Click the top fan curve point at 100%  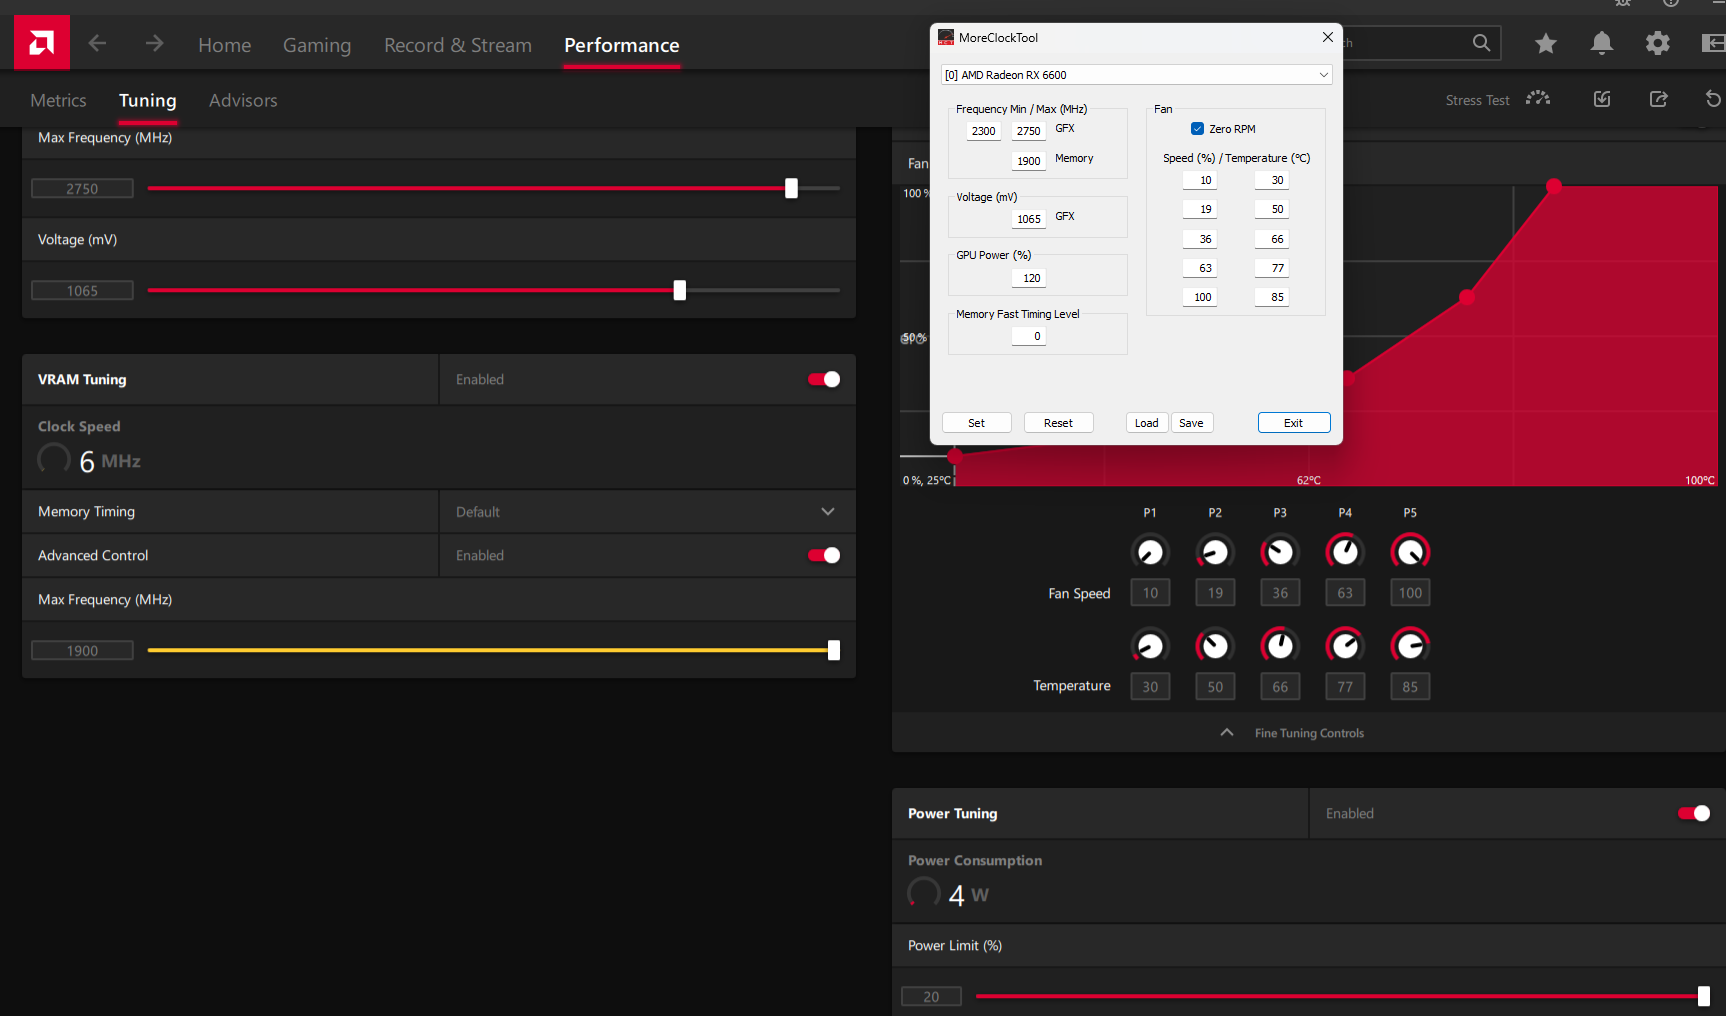tap(1554, 186)
